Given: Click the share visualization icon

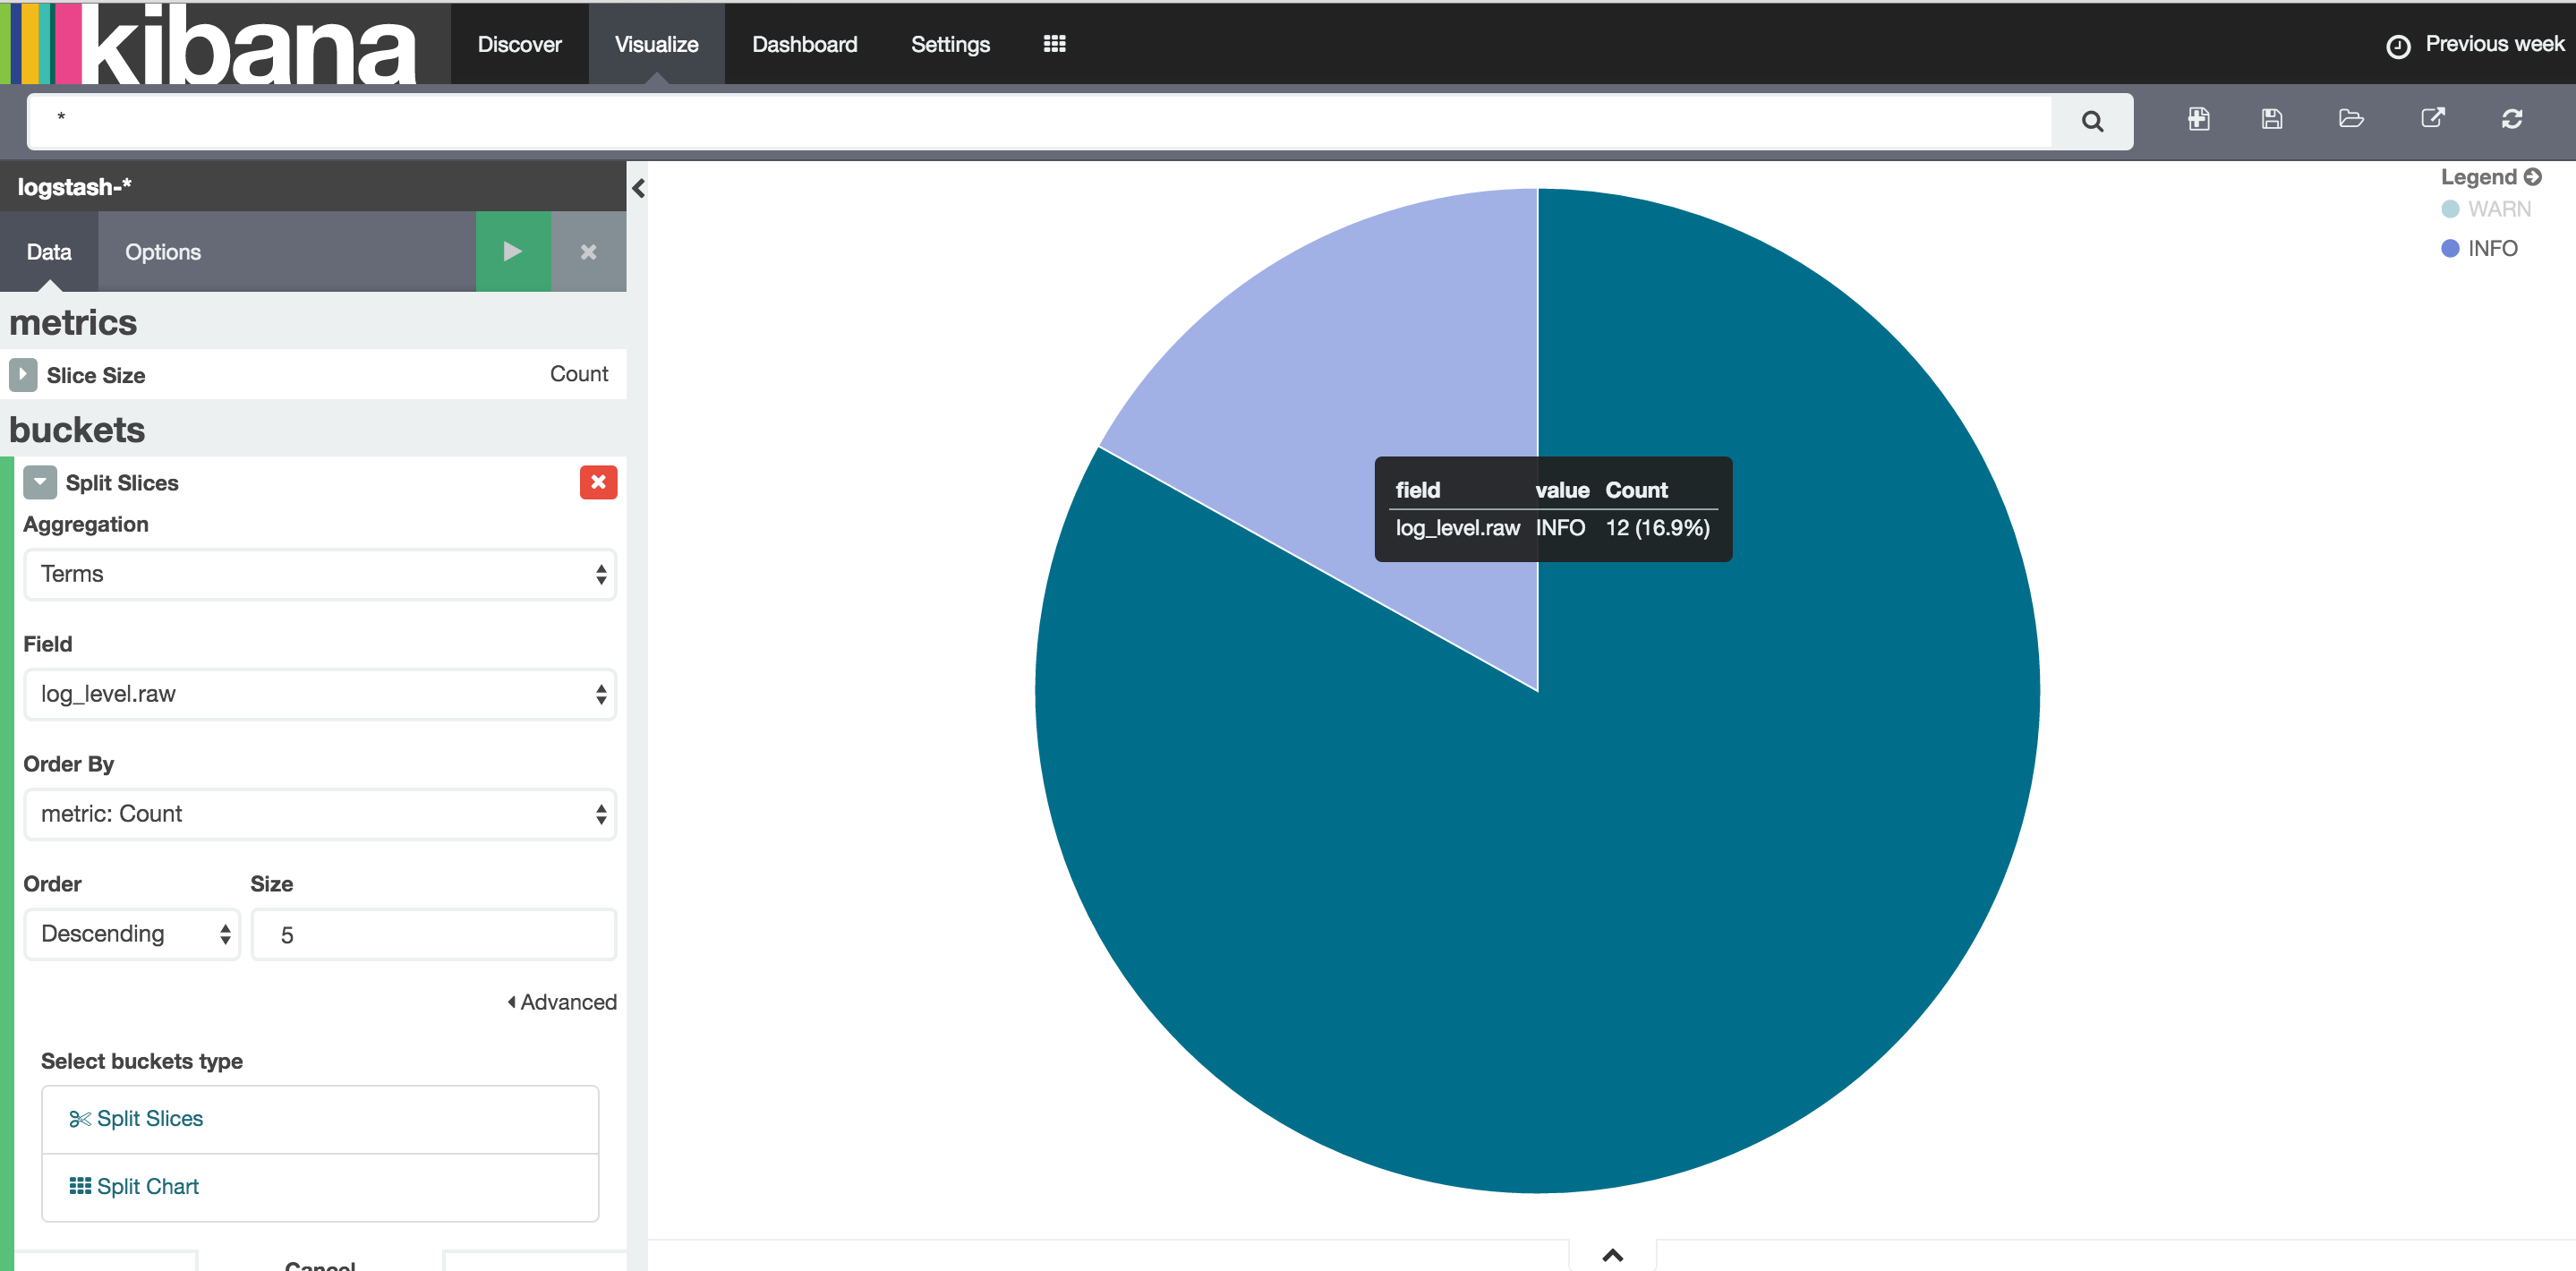Looking at the screenshot, I should (2432, 118).
